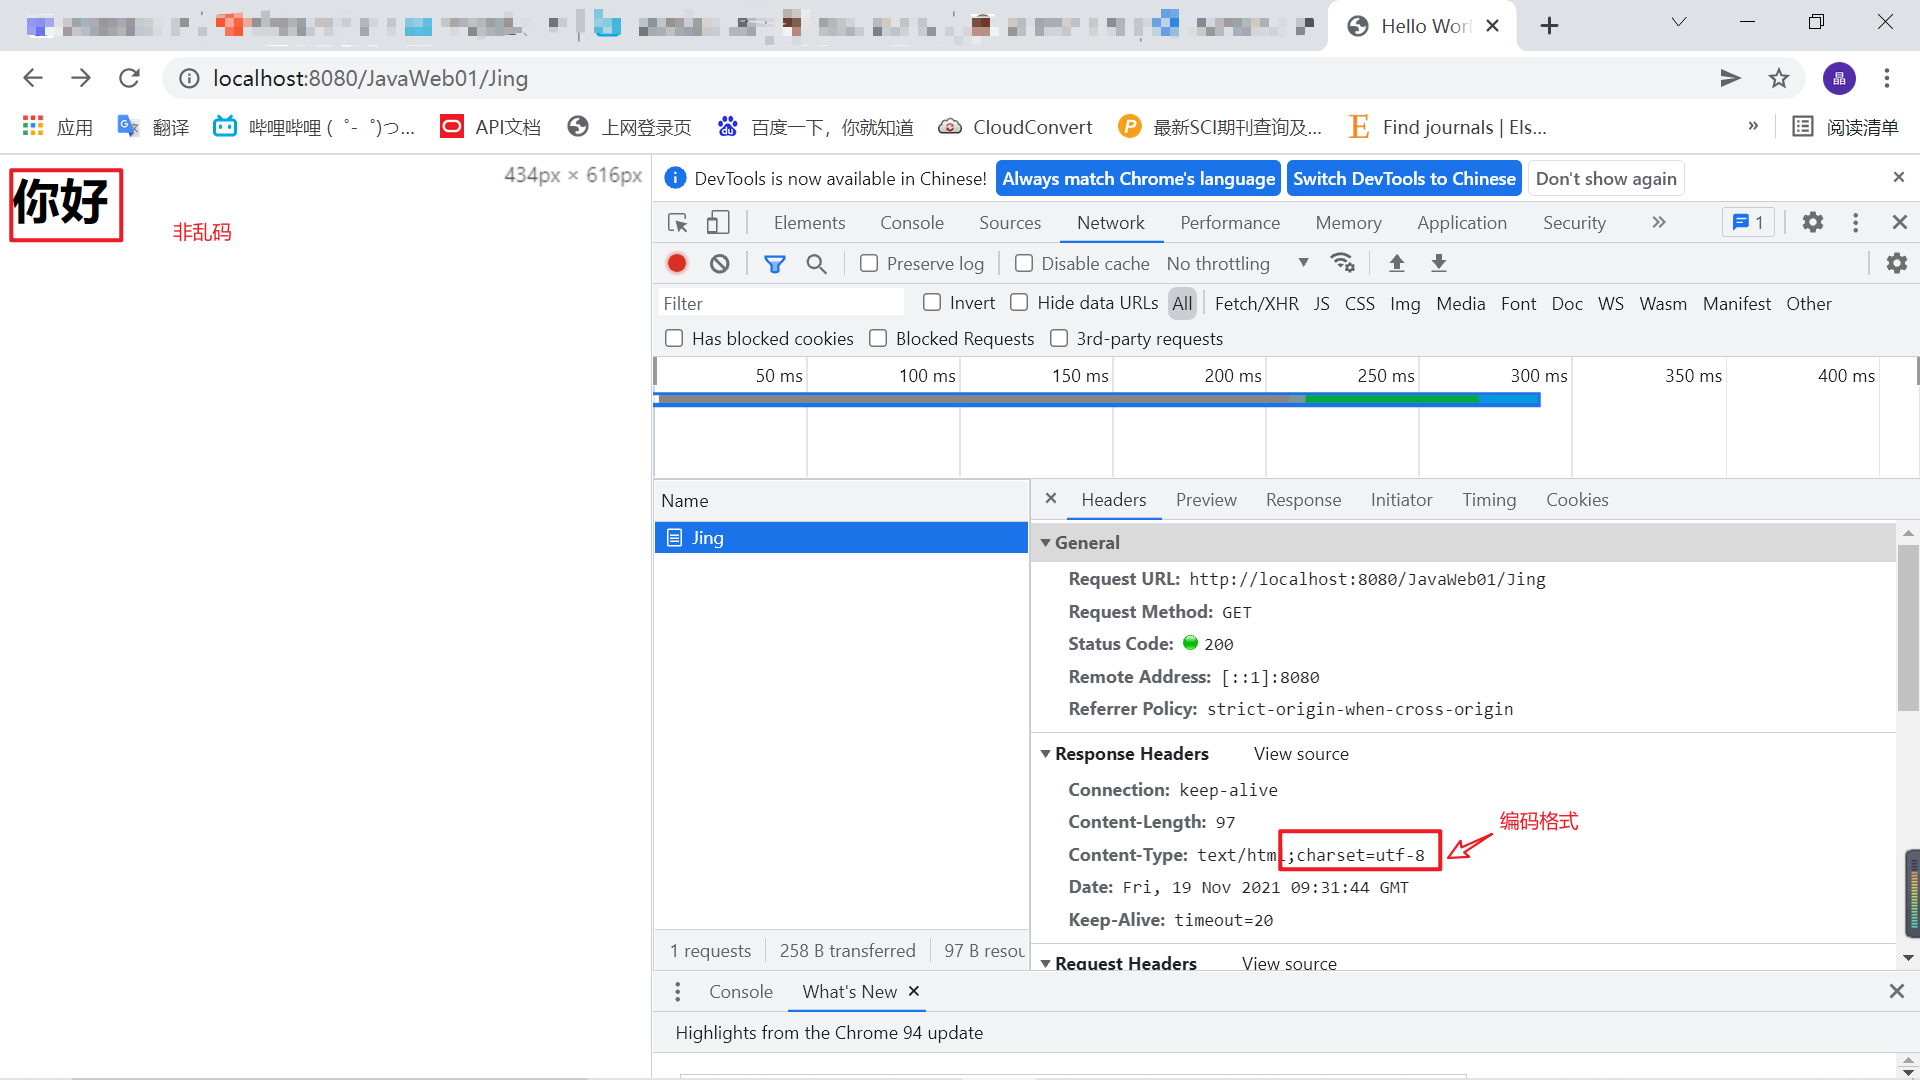
Task: Search within network requests
Action: 817,263
